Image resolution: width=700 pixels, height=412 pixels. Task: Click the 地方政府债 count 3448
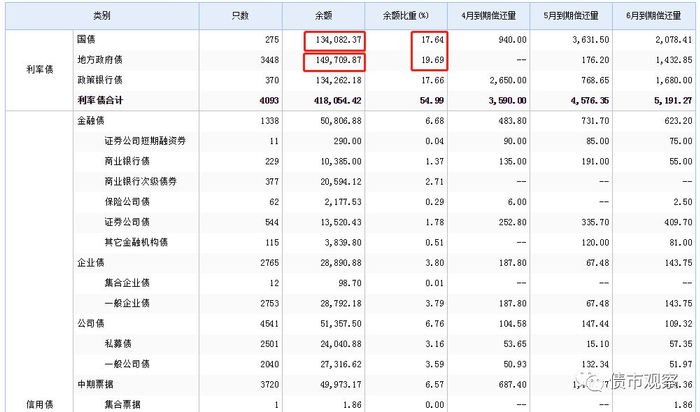(x=270, y=60)
